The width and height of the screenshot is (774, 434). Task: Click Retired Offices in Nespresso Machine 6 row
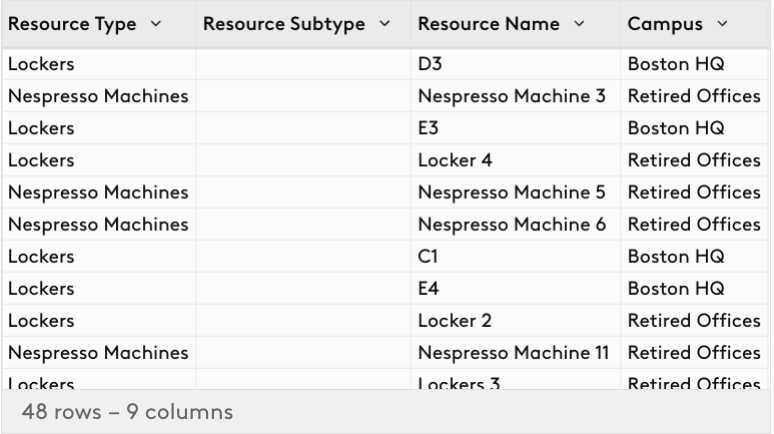[x=694, y=224]
